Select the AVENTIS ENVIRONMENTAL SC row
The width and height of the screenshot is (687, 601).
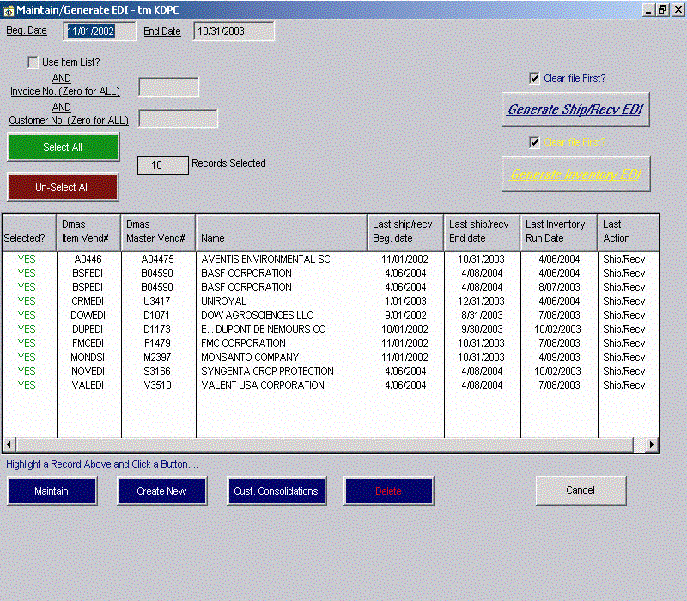point(331,259)
